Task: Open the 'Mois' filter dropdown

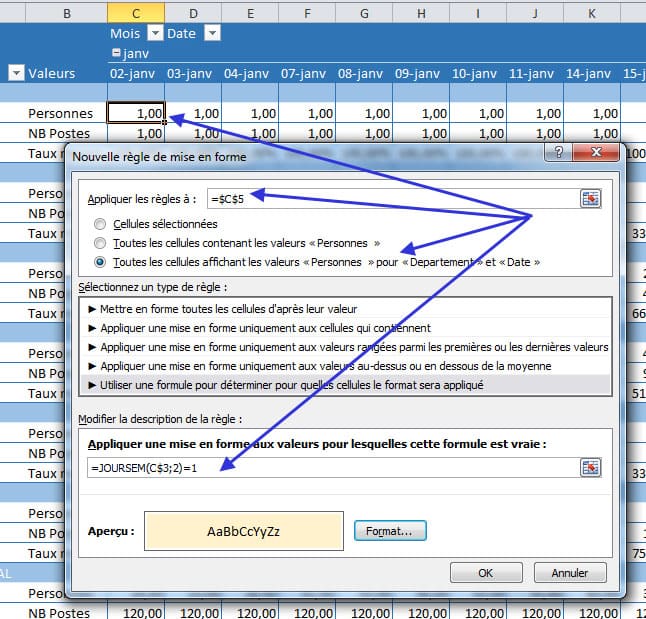Action: [154, 33]
